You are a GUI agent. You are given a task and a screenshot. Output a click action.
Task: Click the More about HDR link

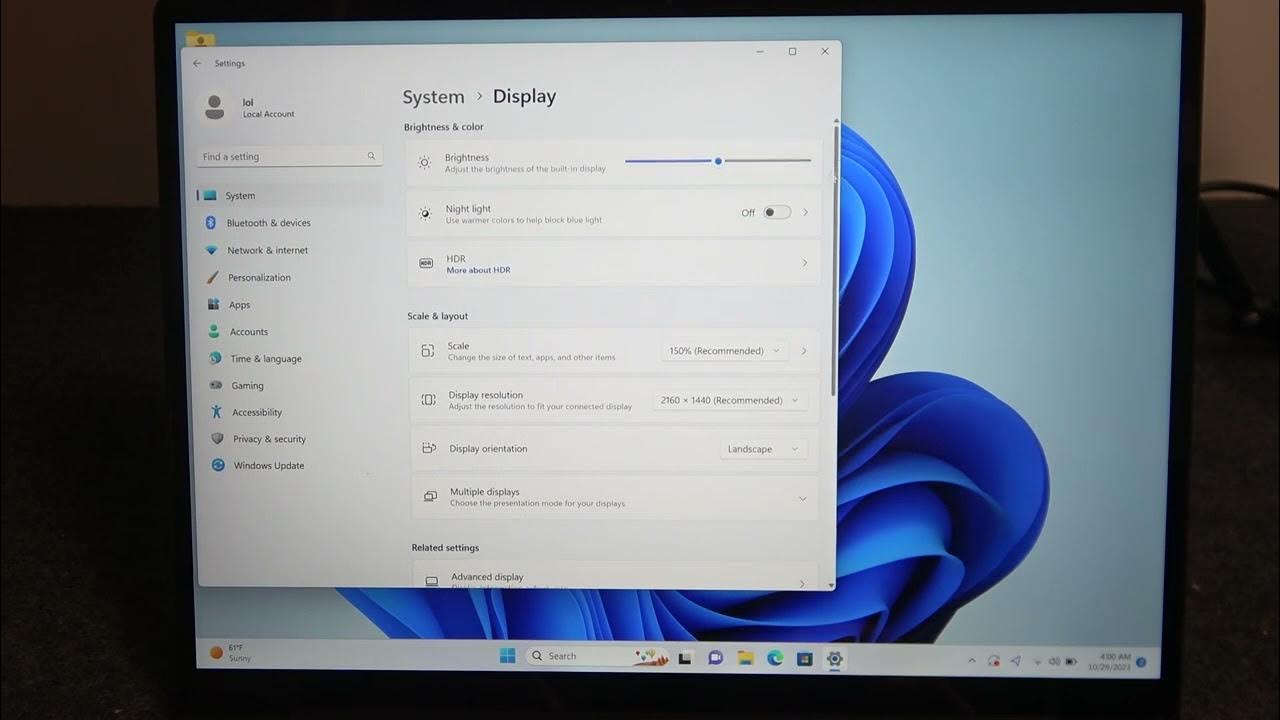tap(478, 270)
